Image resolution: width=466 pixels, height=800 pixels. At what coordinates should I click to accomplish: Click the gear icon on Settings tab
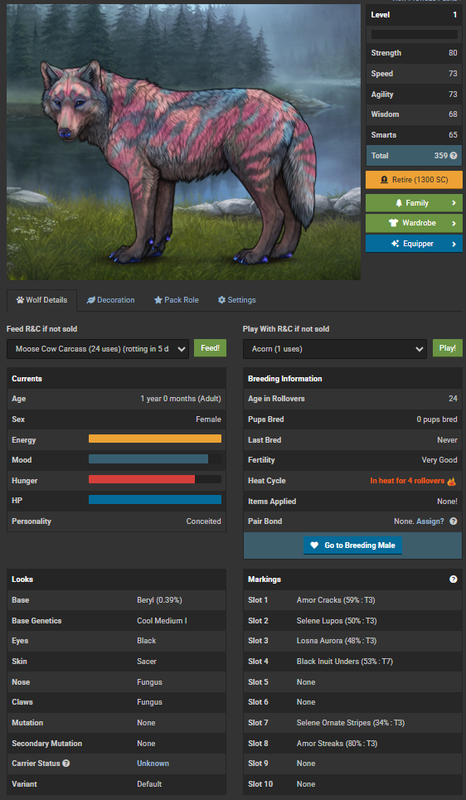(x=222, y=300)
